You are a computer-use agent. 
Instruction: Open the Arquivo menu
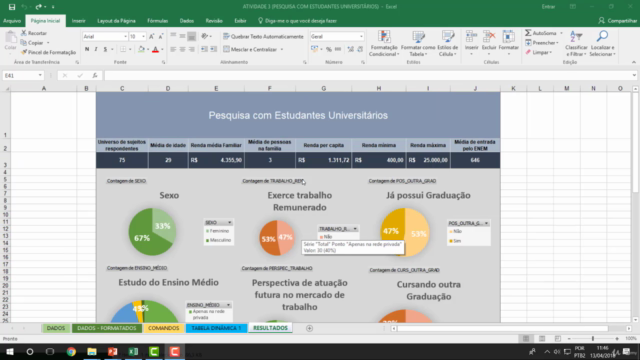[x=12, y=21]
